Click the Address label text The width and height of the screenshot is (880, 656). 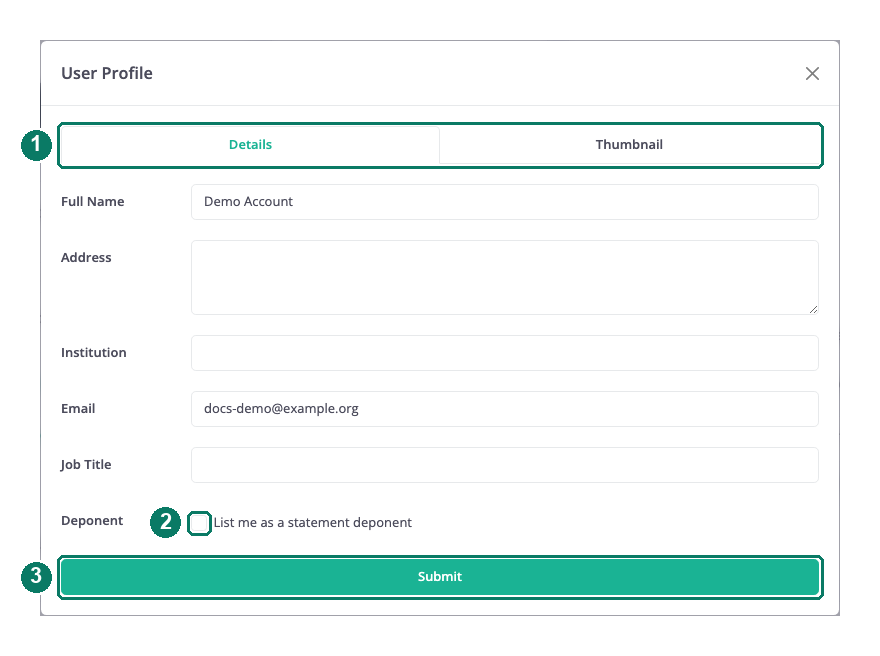click(x=86, y=258)
